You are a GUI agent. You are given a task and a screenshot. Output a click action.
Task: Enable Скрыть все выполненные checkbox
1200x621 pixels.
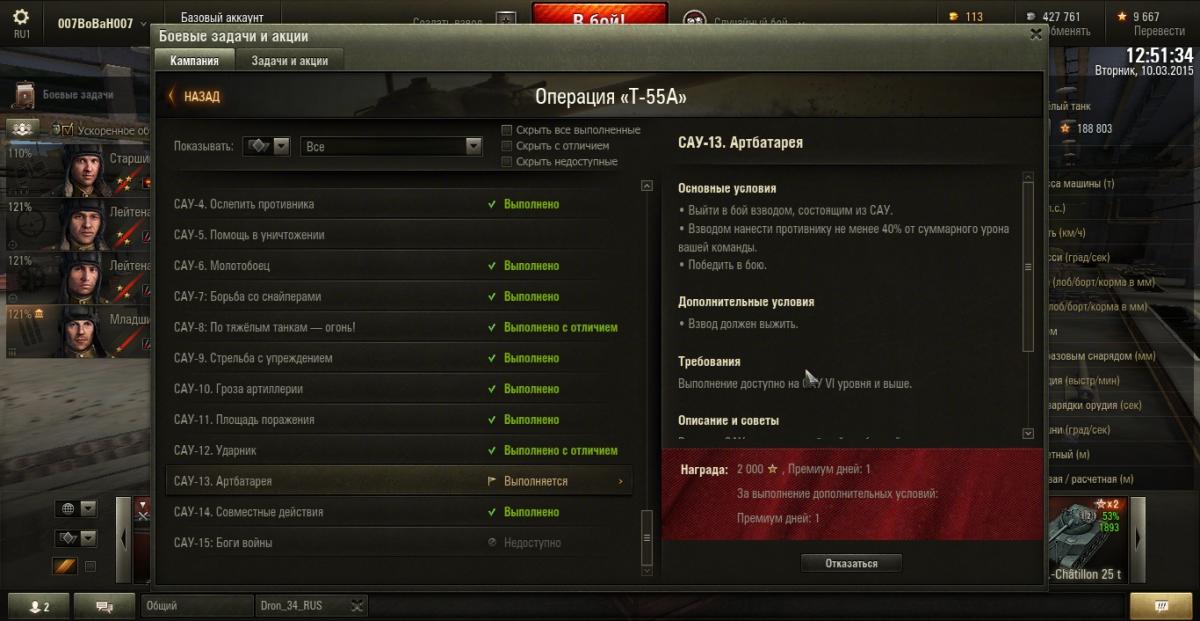coord(507,130)
